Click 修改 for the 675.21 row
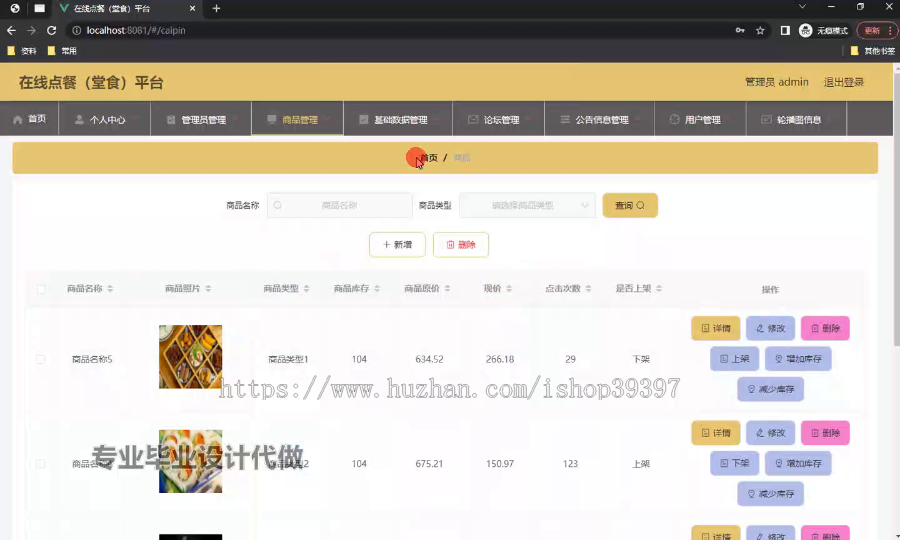 point(770,433)
